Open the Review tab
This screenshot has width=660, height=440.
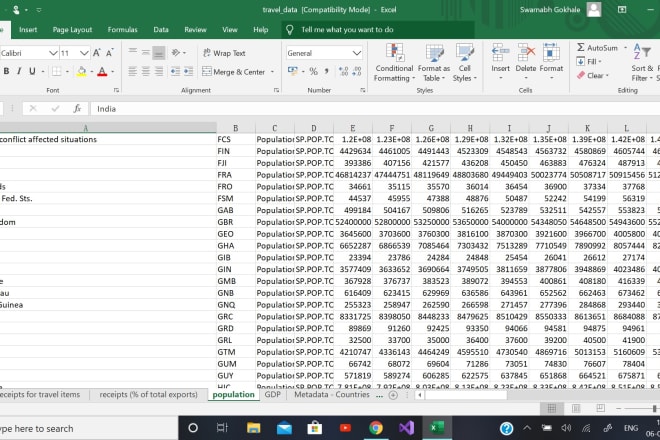[x=195, y=29]
